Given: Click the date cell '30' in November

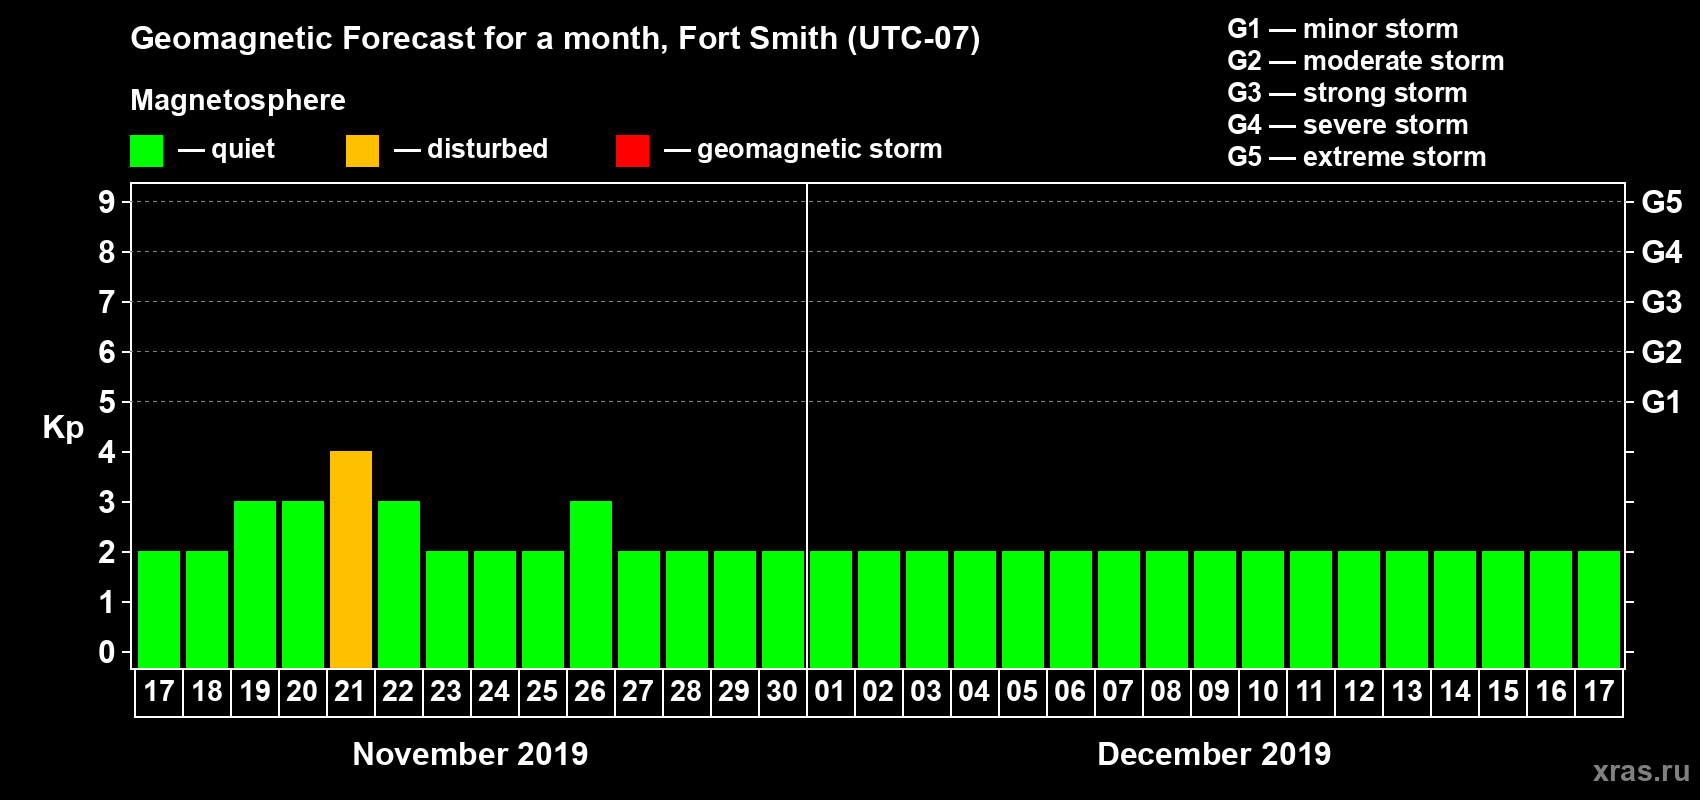Looking at the screenshot, I should pos(782,692).
